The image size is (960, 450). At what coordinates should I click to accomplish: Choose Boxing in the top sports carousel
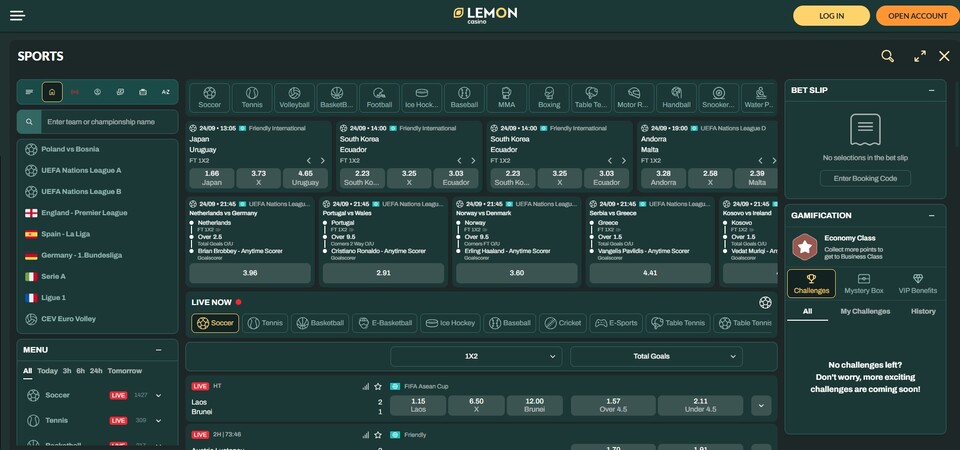tap(549, 98)
